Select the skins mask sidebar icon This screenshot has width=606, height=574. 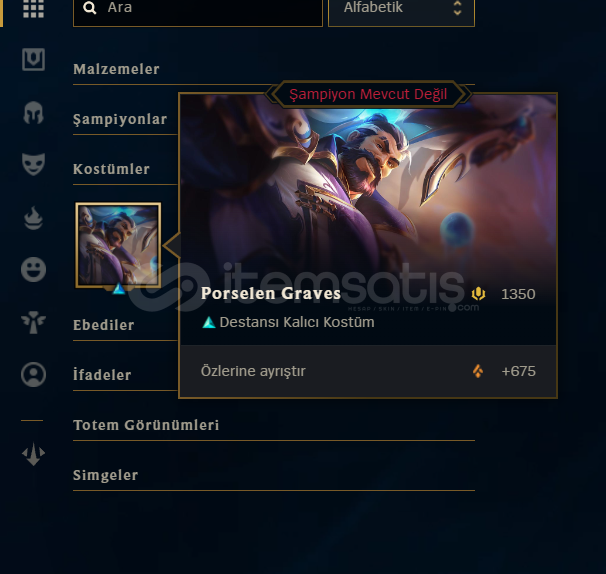(33, 164)
